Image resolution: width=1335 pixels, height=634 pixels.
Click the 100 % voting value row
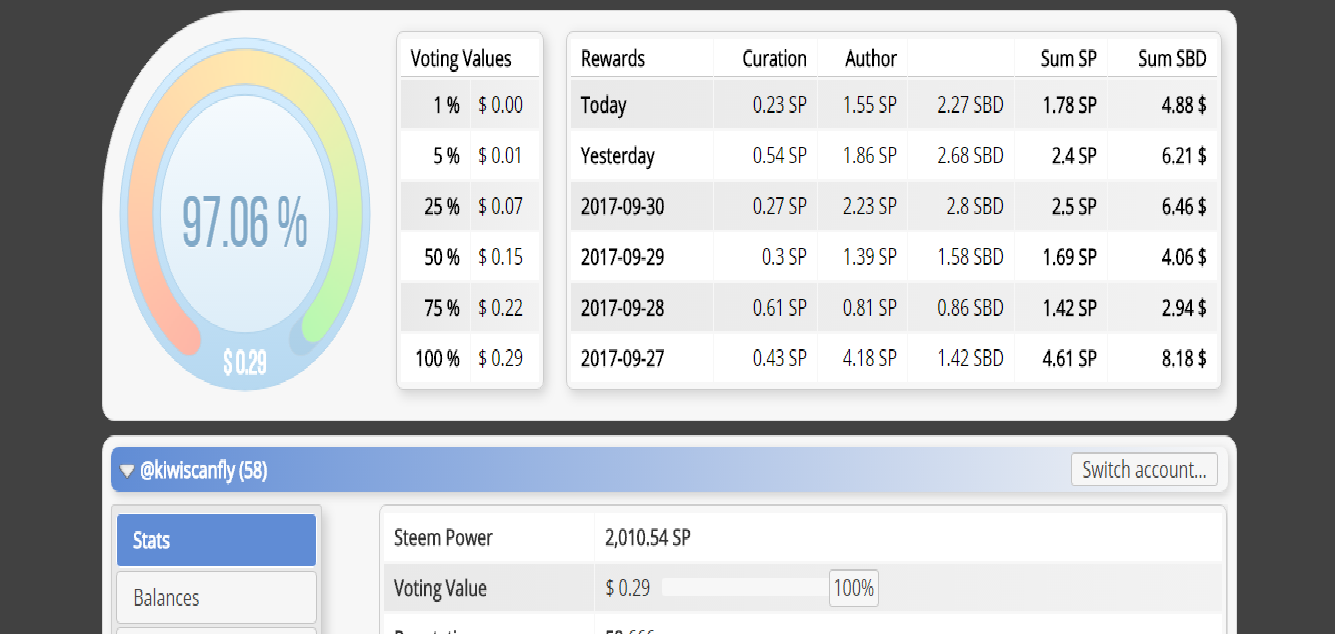point(470,358)
